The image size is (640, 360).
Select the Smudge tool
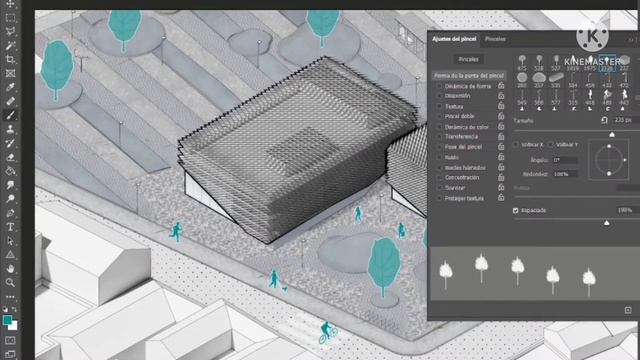[10, 185]
